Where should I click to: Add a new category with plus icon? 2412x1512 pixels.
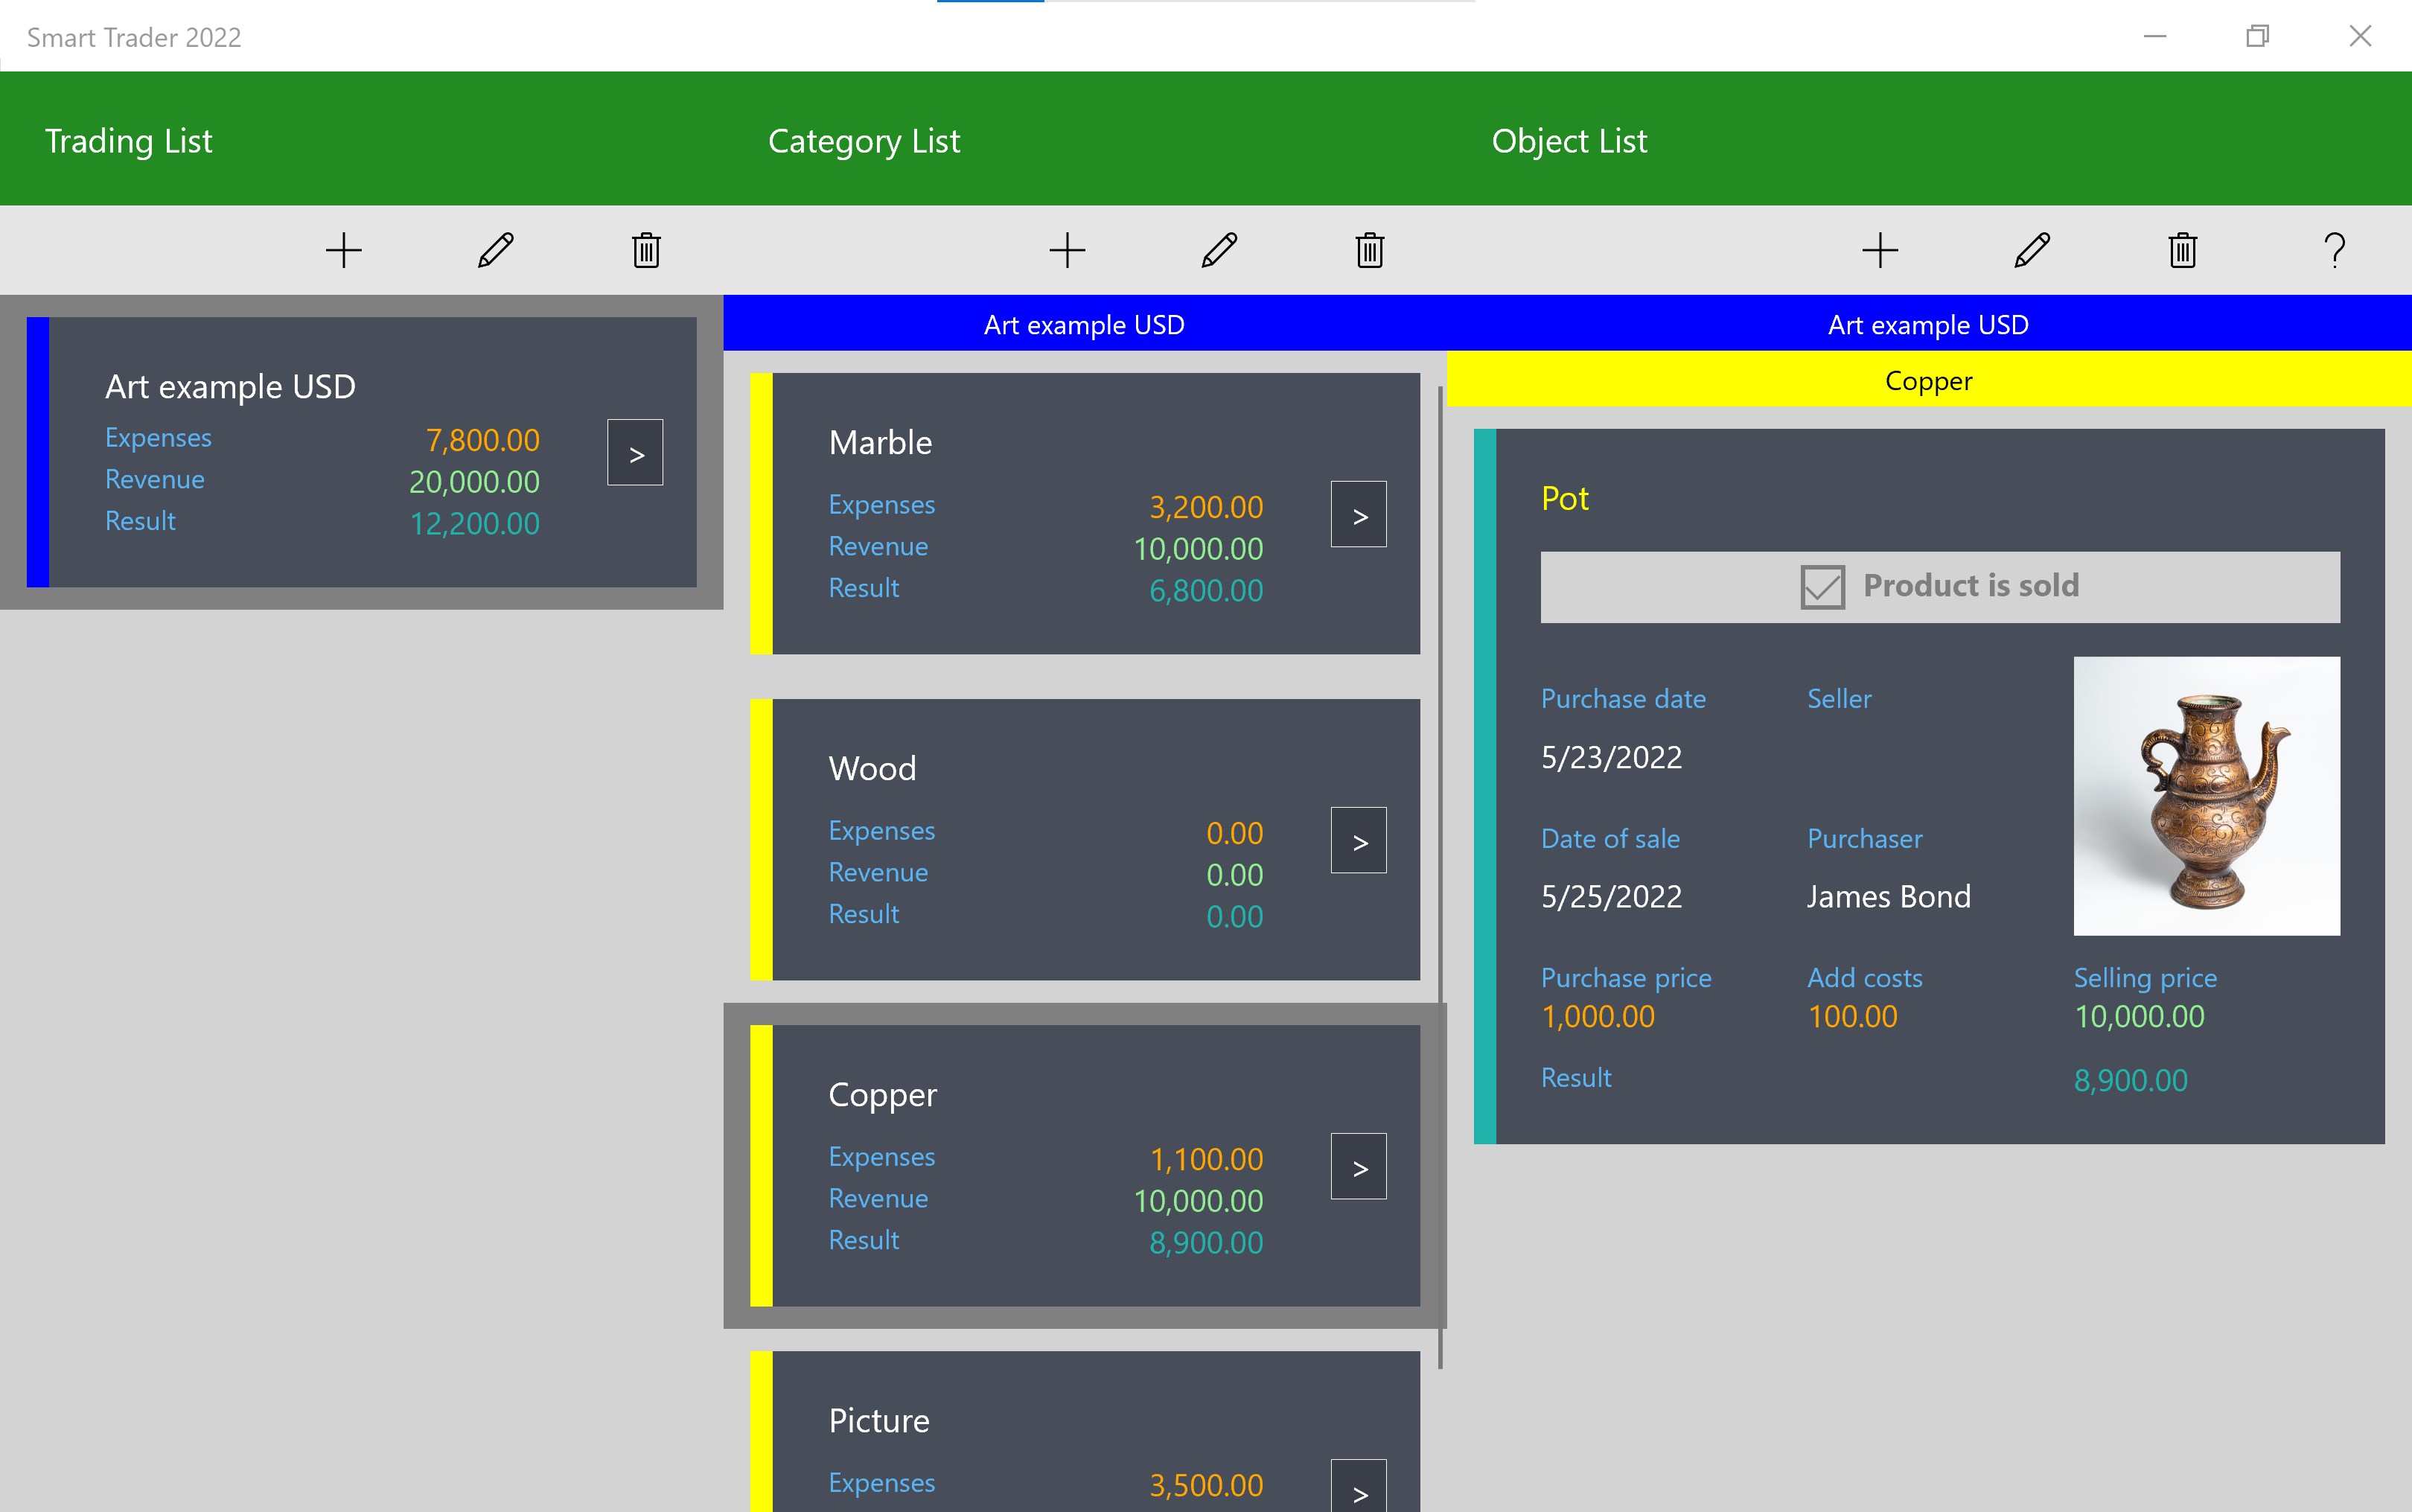click(x=1067, y=250)
